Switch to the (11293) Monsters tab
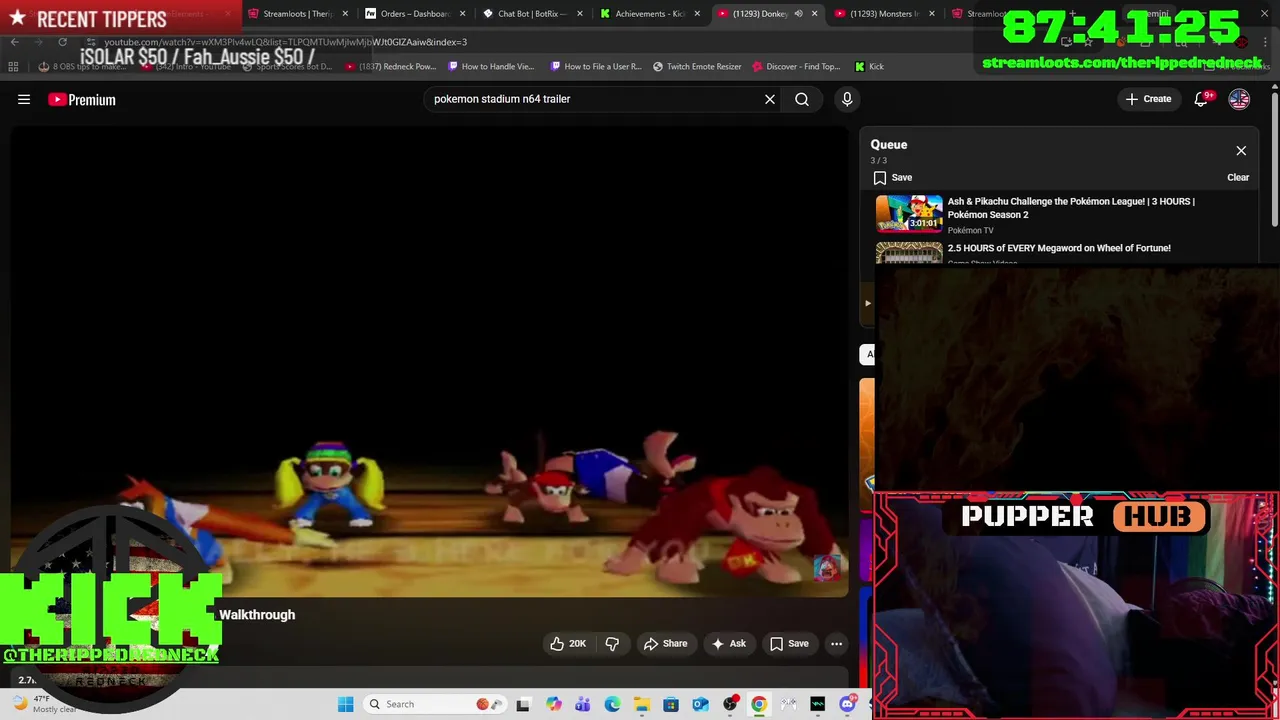This screenshot has height=720, width=1280. [x=883, y=14]
